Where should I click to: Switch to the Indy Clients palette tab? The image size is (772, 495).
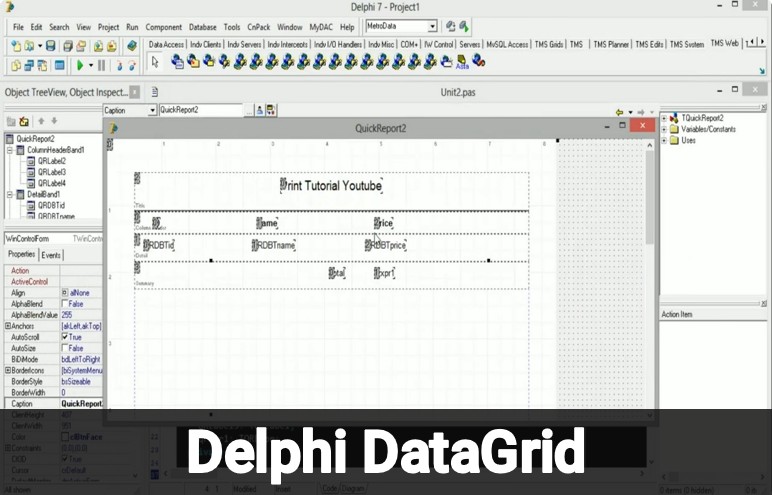(x=205, y=44)
